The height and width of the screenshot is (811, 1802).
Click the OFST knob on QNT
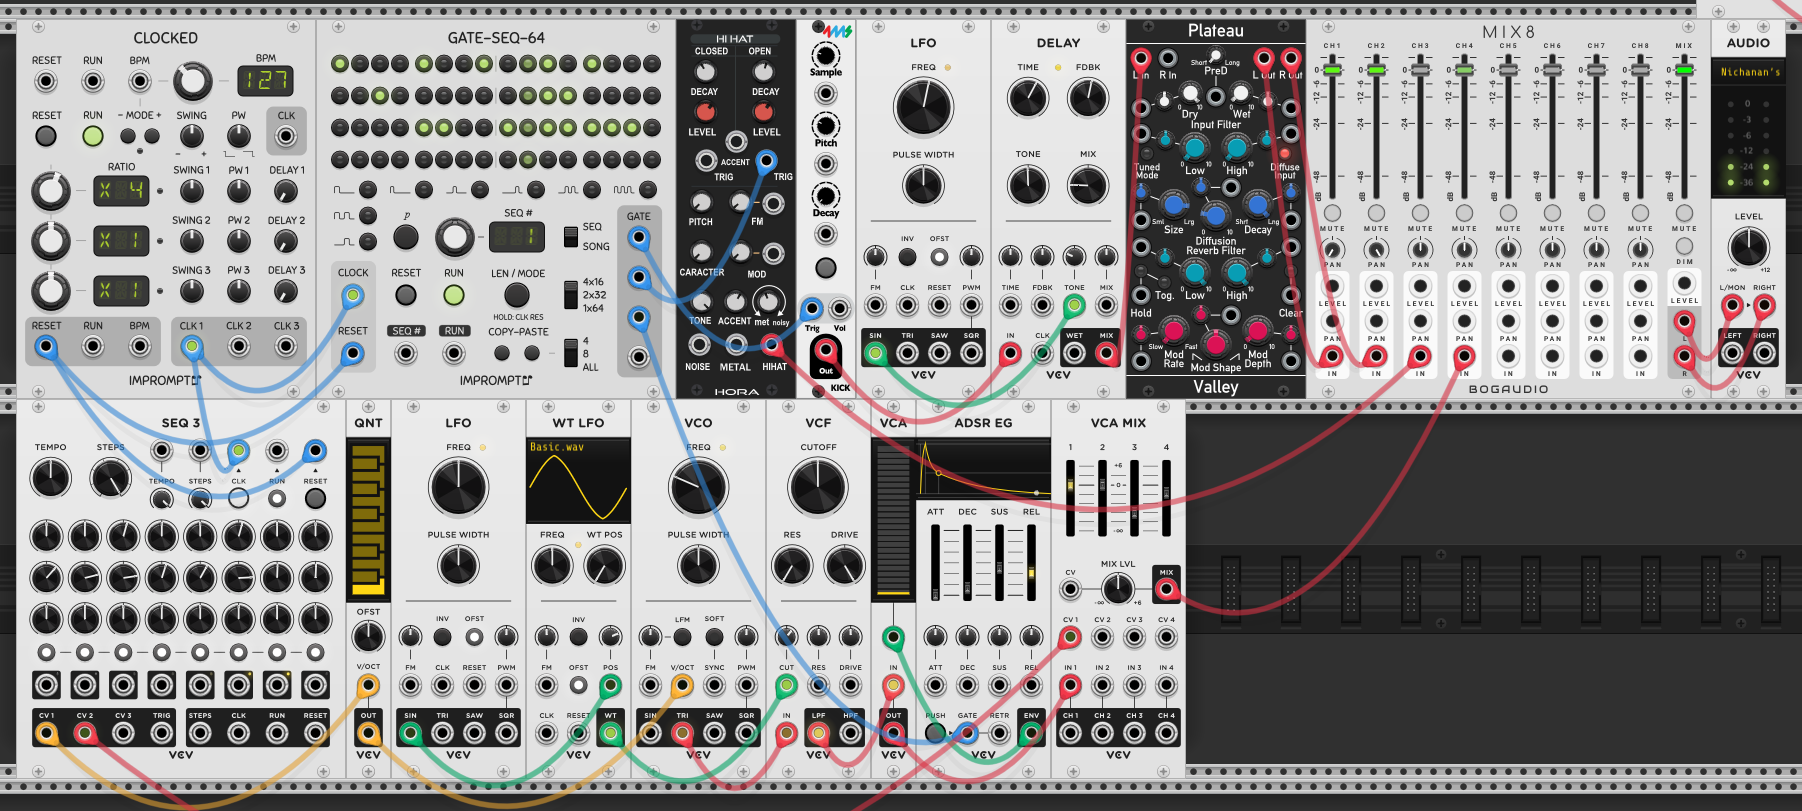368,636
